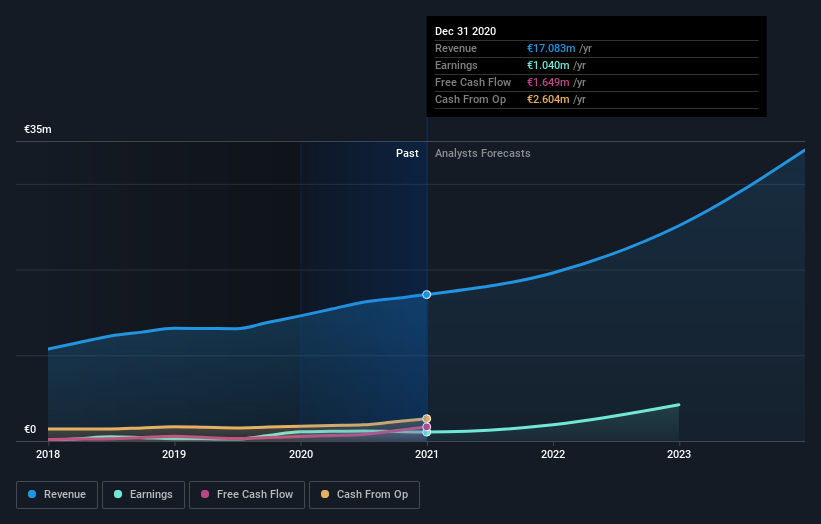Image resolution: width=821 pixels, height=524 pixels.
Task: Select the 2022 x-axis label
Action: pyautogui.click(x=553, y=454)
